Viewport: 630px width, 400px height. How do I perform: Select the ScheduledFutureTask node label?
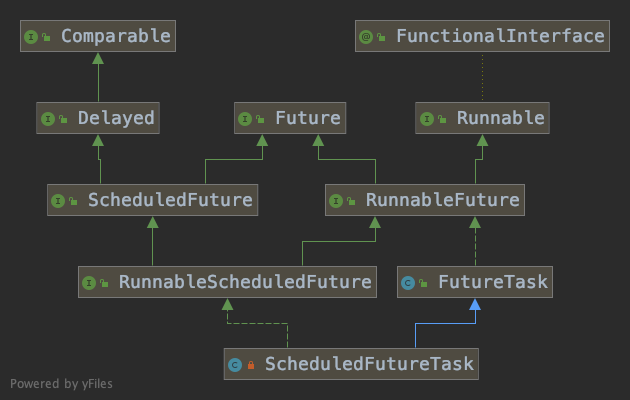(x=369, y=364)
